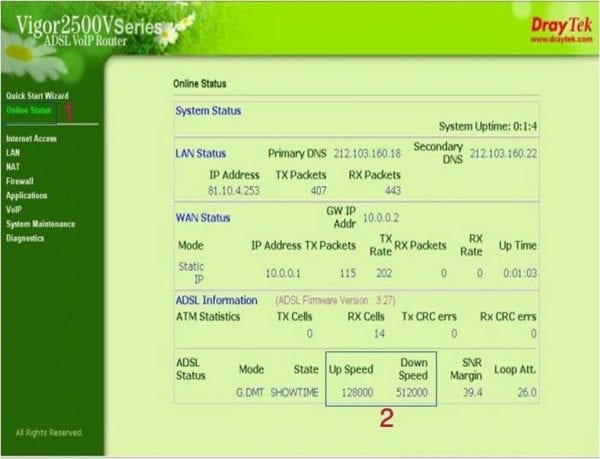The image size is (600, 459).
Task: Open Quick Start Wizard
Action: coord(34,96)
